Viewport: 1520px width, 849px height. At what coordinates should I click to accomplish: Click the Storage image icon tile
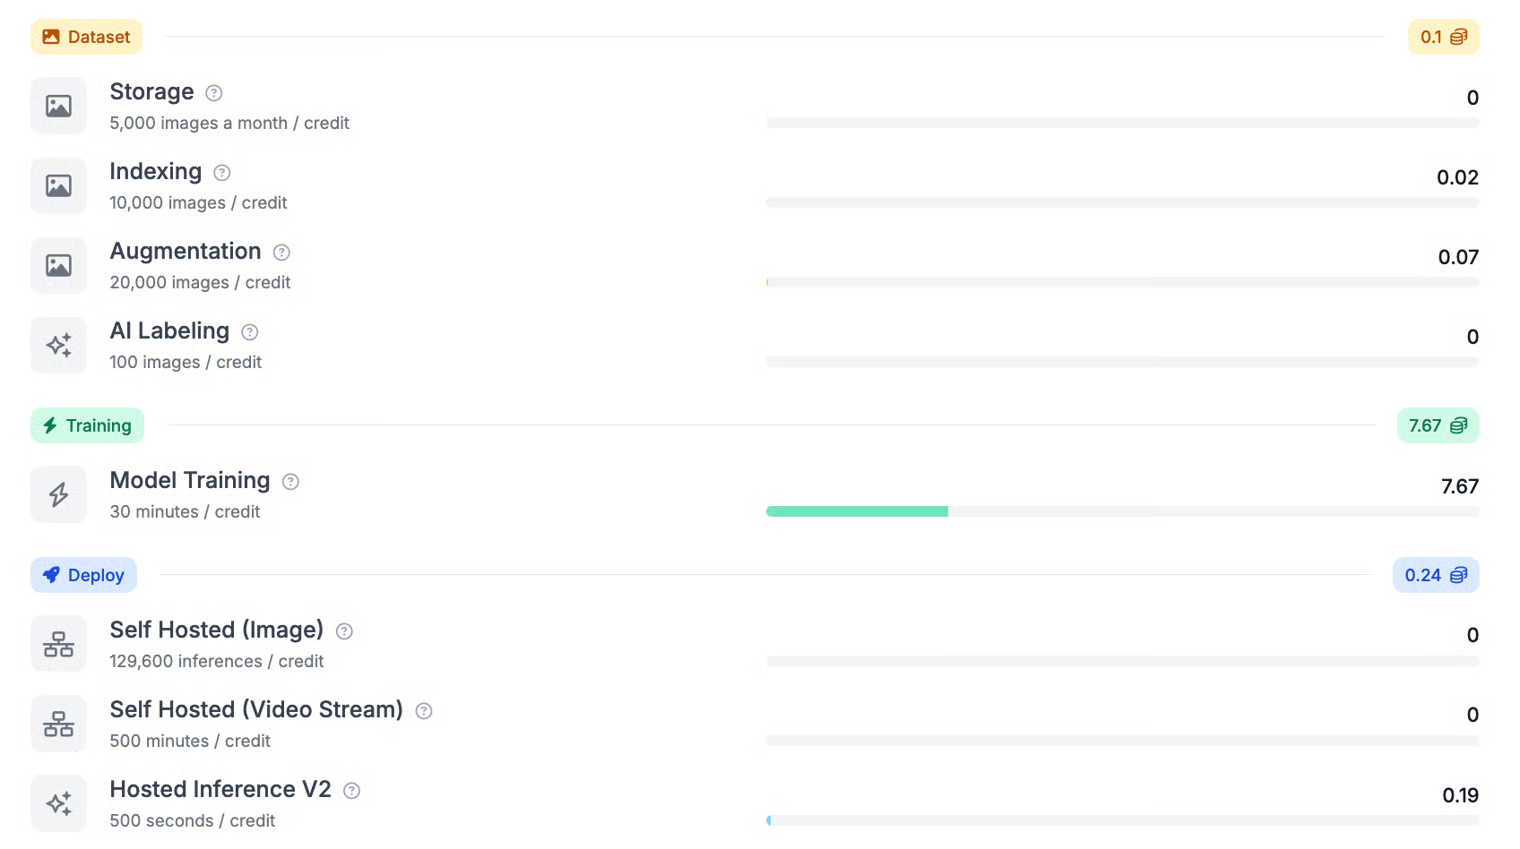[59, 106]
